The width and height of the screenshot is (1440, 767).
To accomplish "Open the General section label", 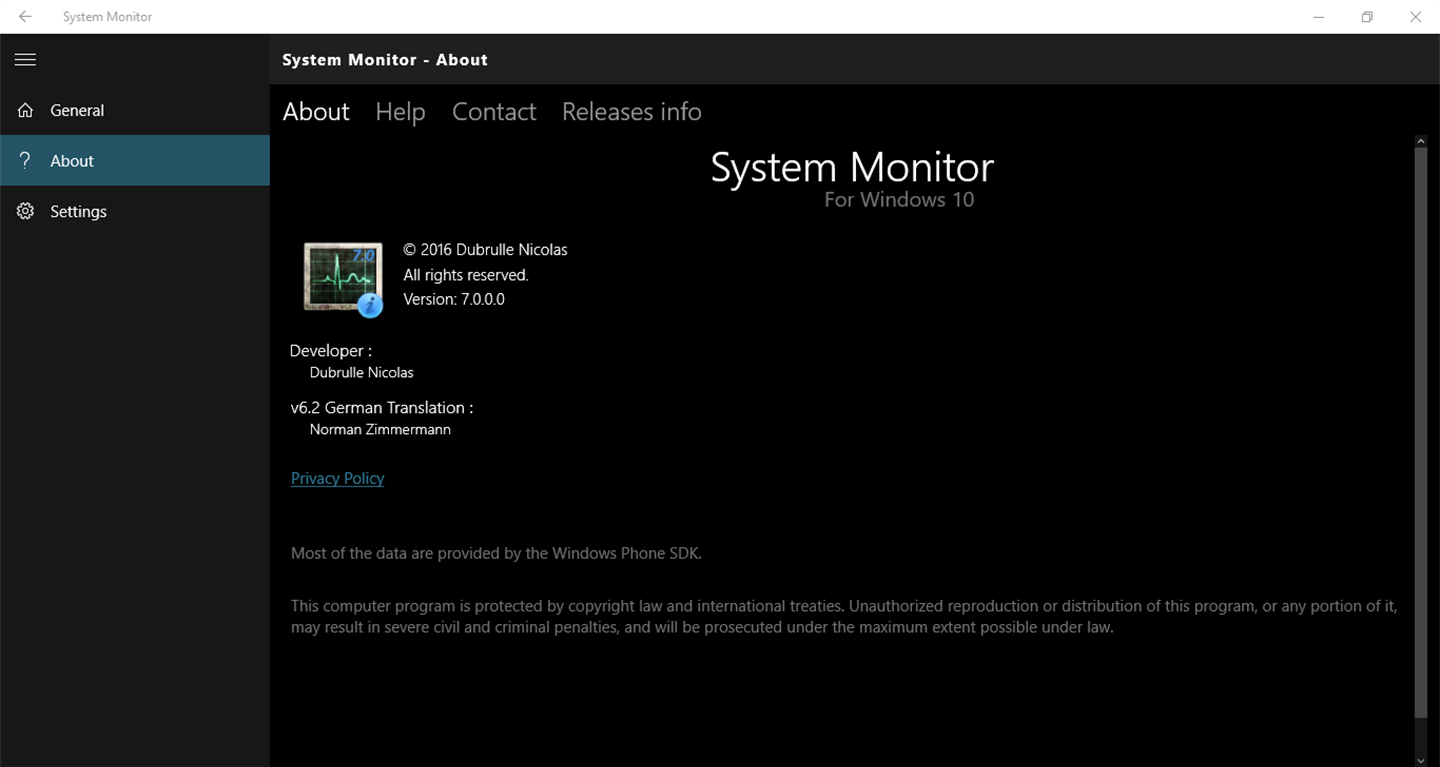I will 77,111.
